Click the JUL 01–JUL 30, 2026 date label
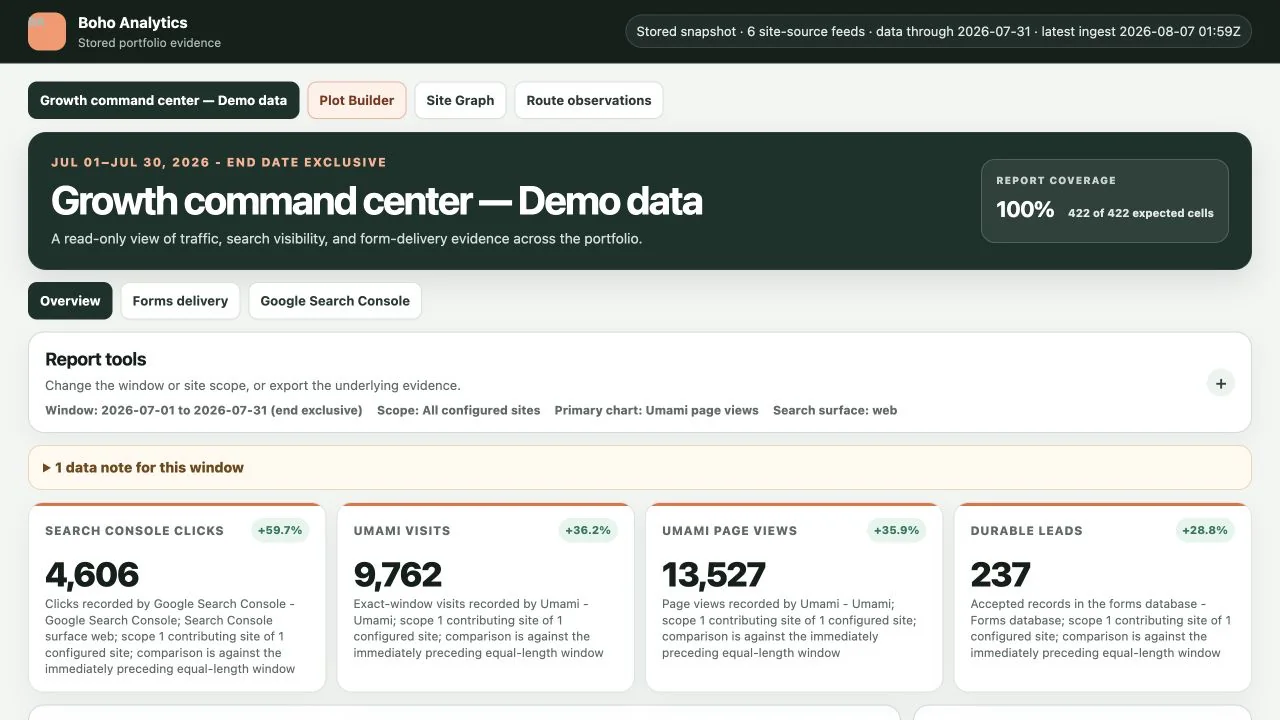1280x720 pixels. (x=219, y=162)
